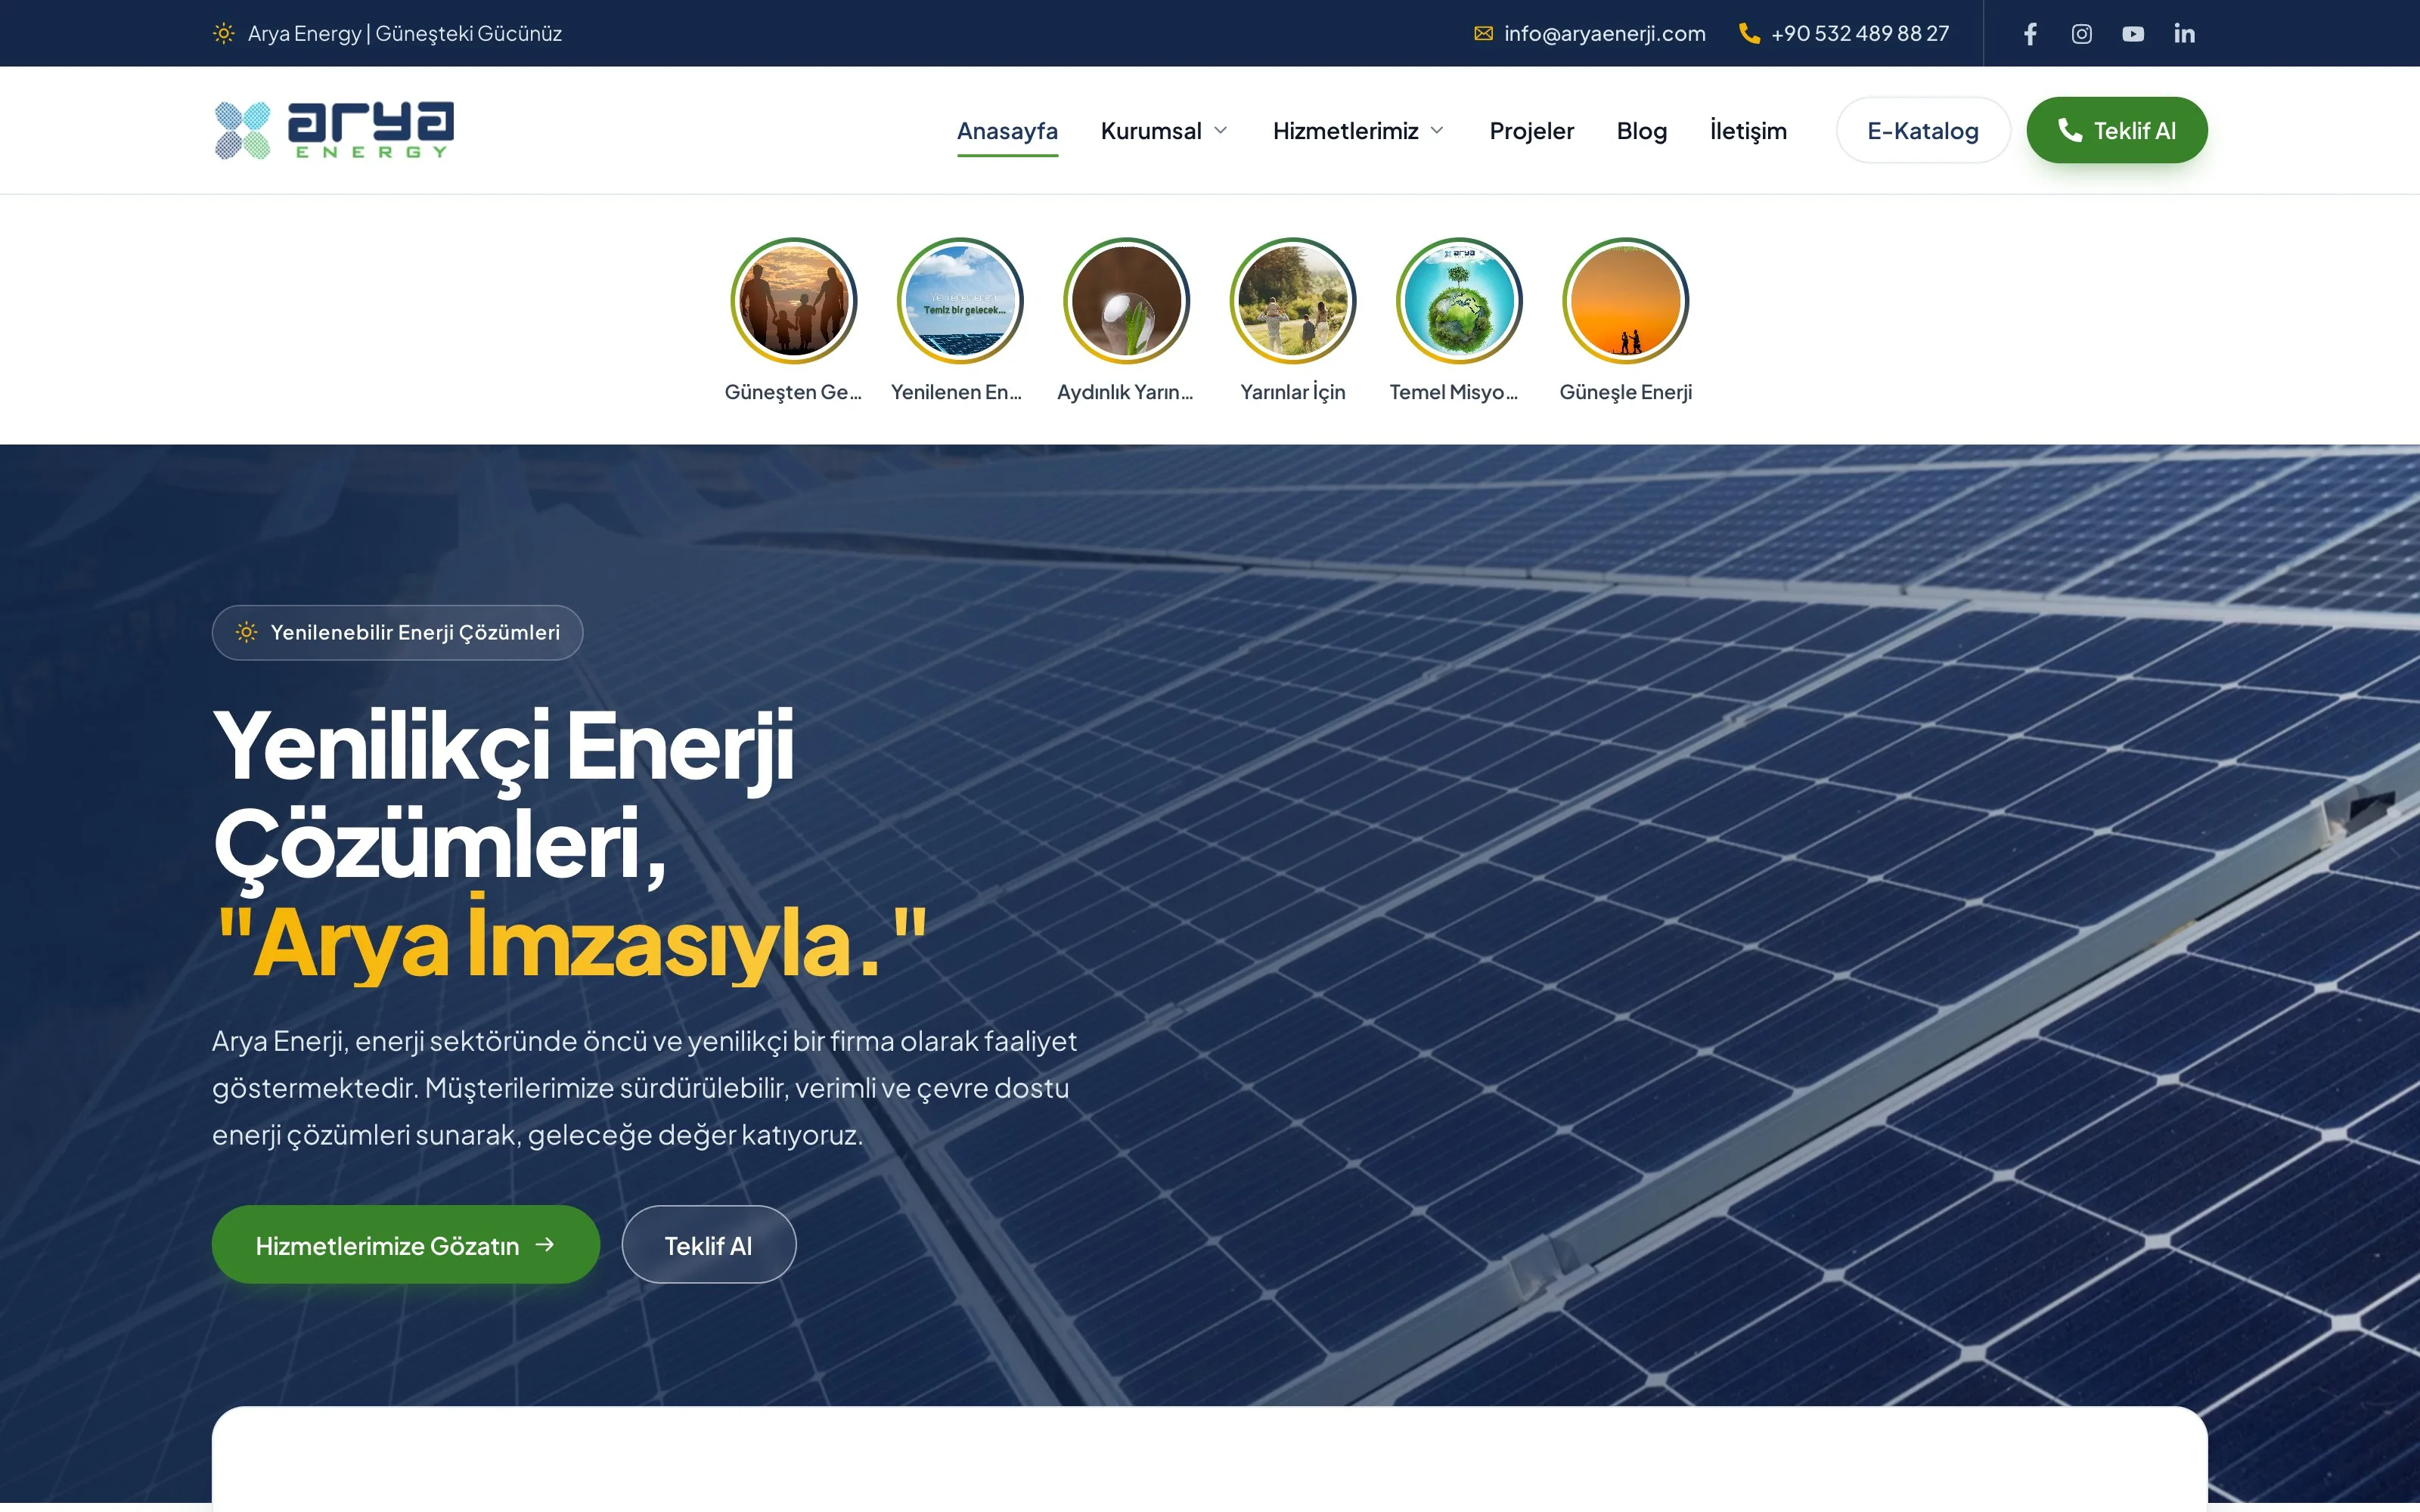2420x1512 pixels.
Task: Open the Temel Misyo... story thumbnail
Action: (x=1459, y=300)
